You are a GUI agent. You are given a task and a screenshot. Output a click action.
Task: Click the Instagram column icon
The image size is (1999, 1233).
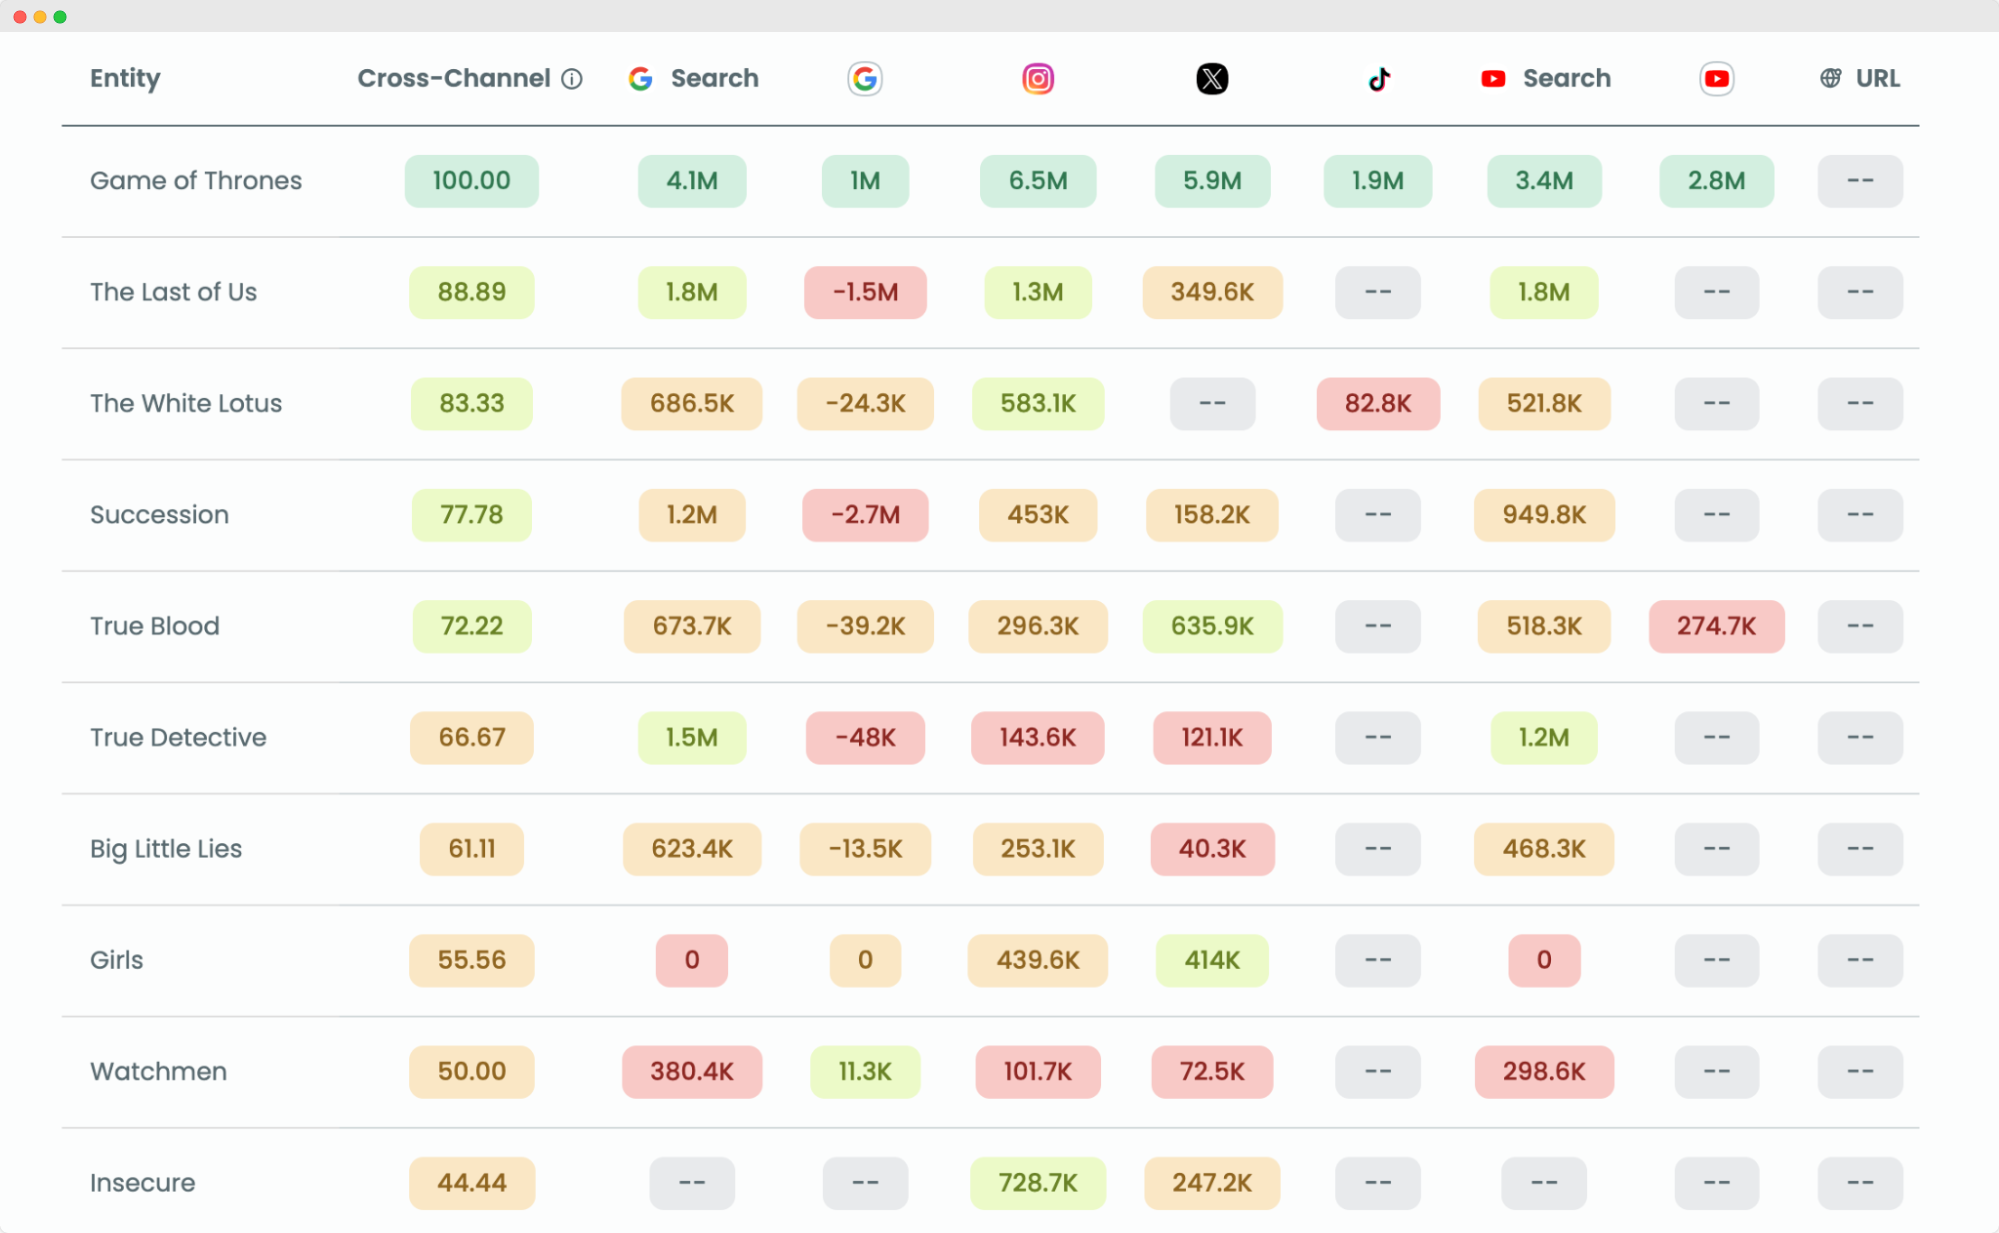pos(1038,79)
